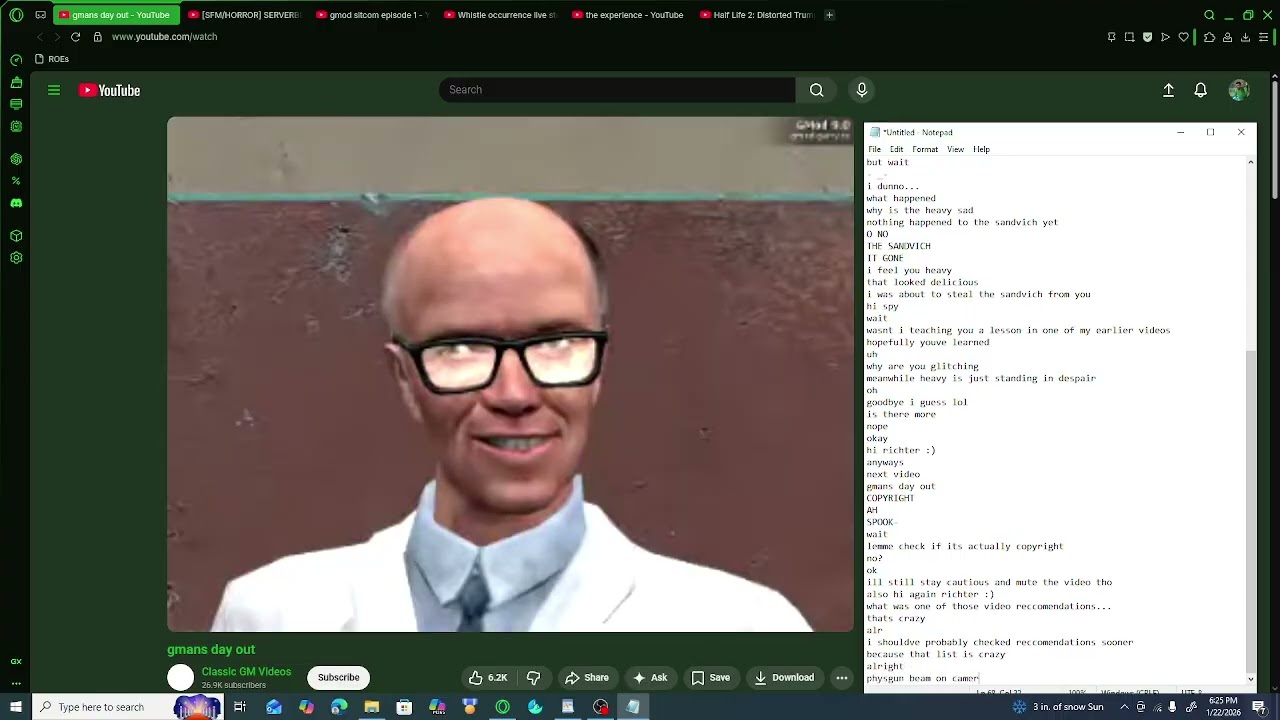Open the Windows notification center icon
The height and width of the screenshot is (720, 1280).
pos(1259,707)
